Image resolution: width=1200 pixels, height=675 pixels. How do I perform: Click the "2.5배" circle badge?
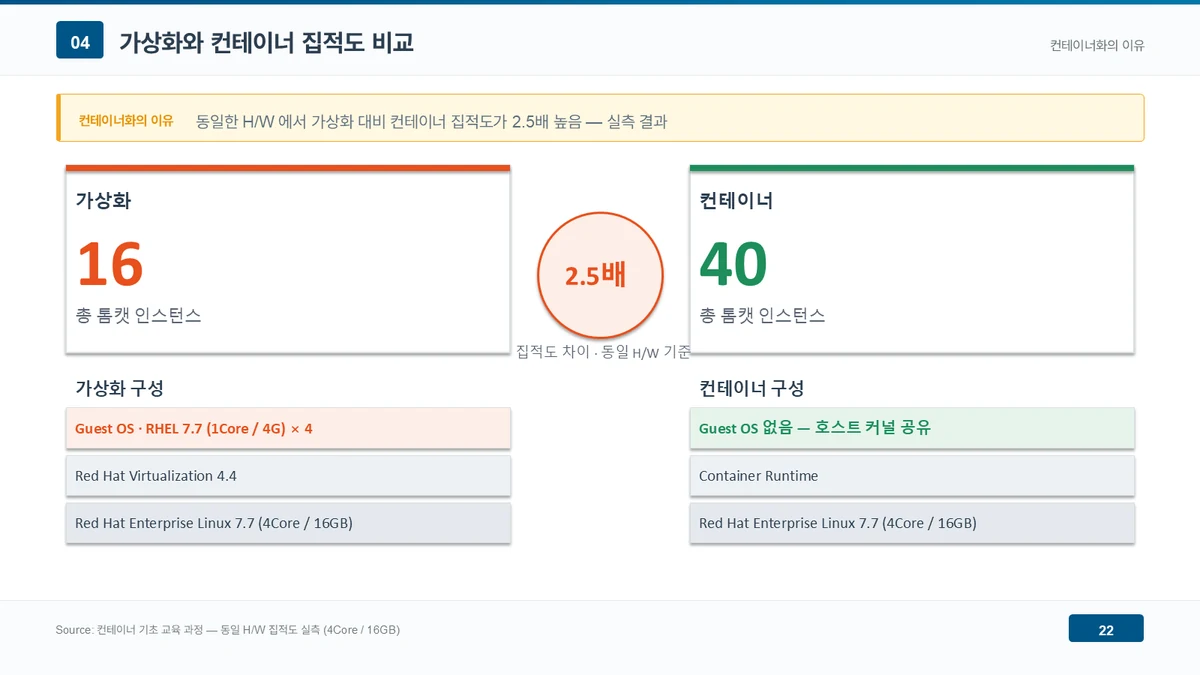[600, 274]
